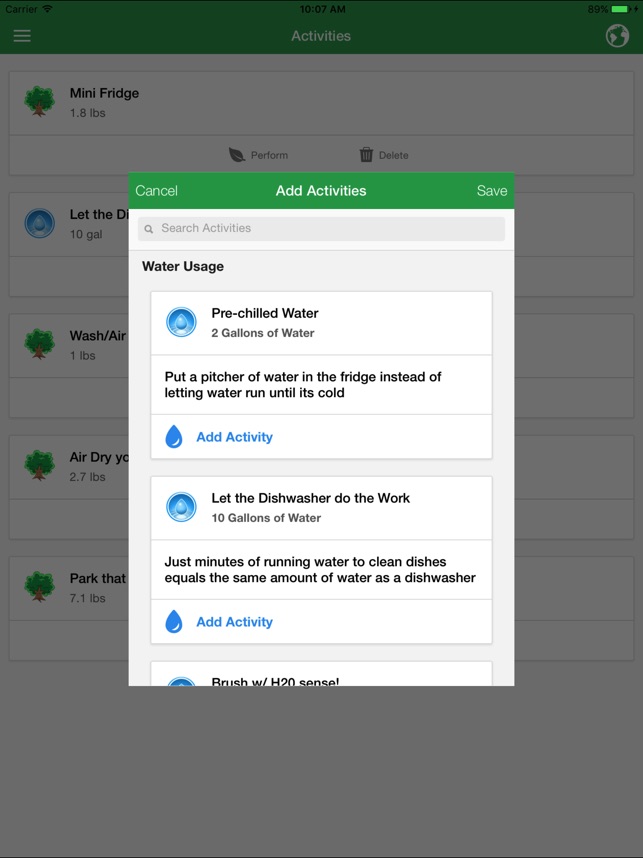Tap the globe icon in header
This screenshot has height=858, width=643.
[617, 36]
